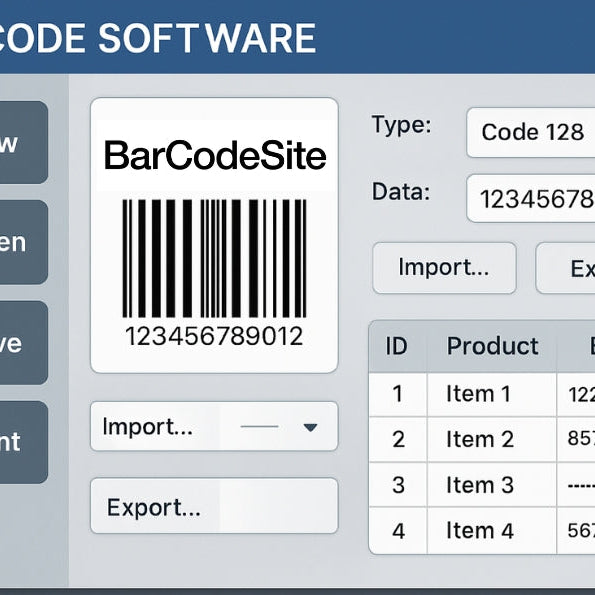The image size is (595, 595).
Task: Click the Import... dropdown arrow under the preview
Action: (310, 427)
